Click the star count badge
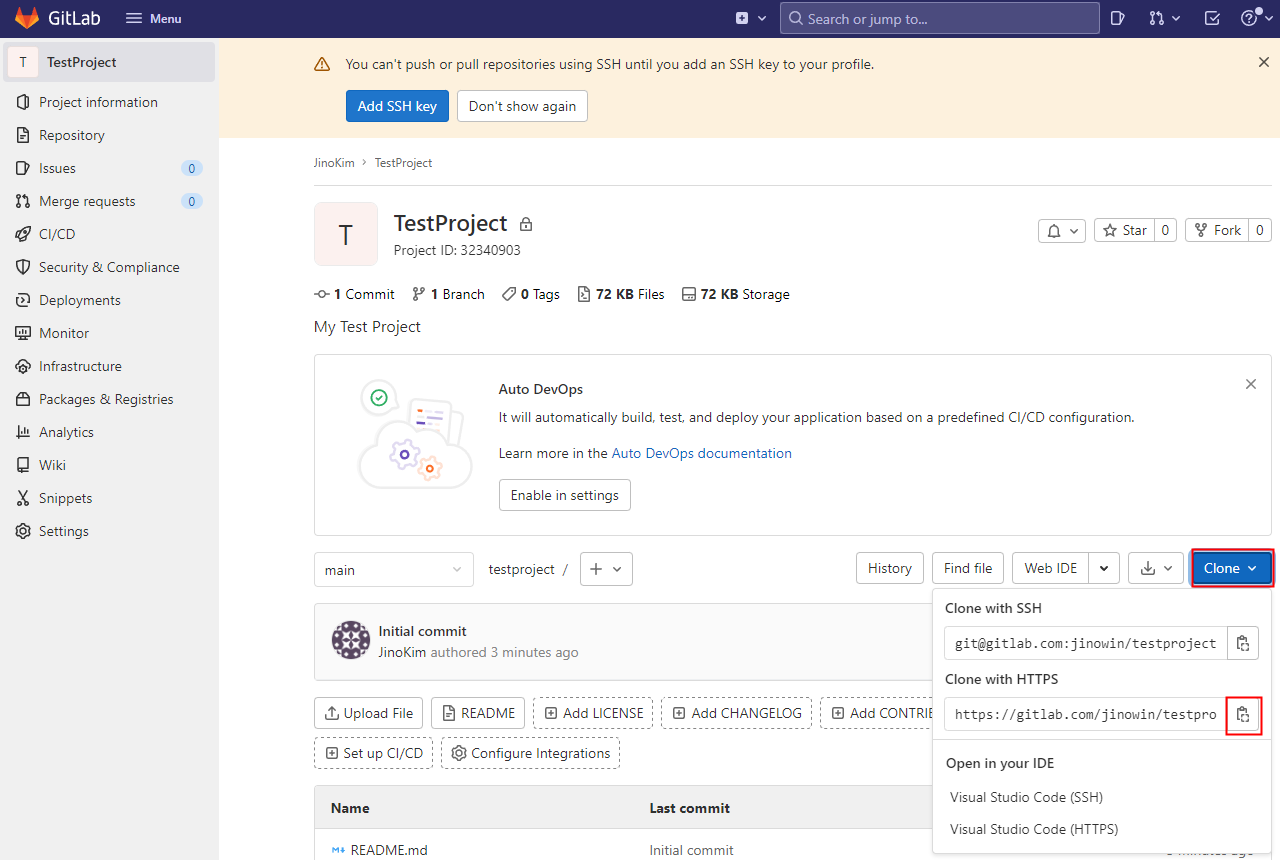 (x=1165, y=230)
